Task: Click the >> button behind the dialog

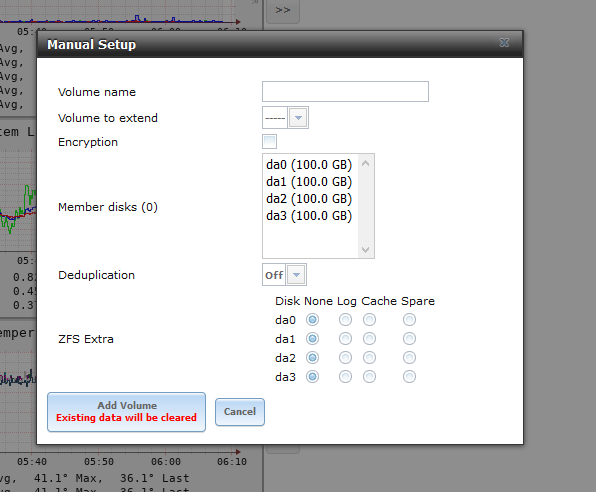Action: coord(282,10)
